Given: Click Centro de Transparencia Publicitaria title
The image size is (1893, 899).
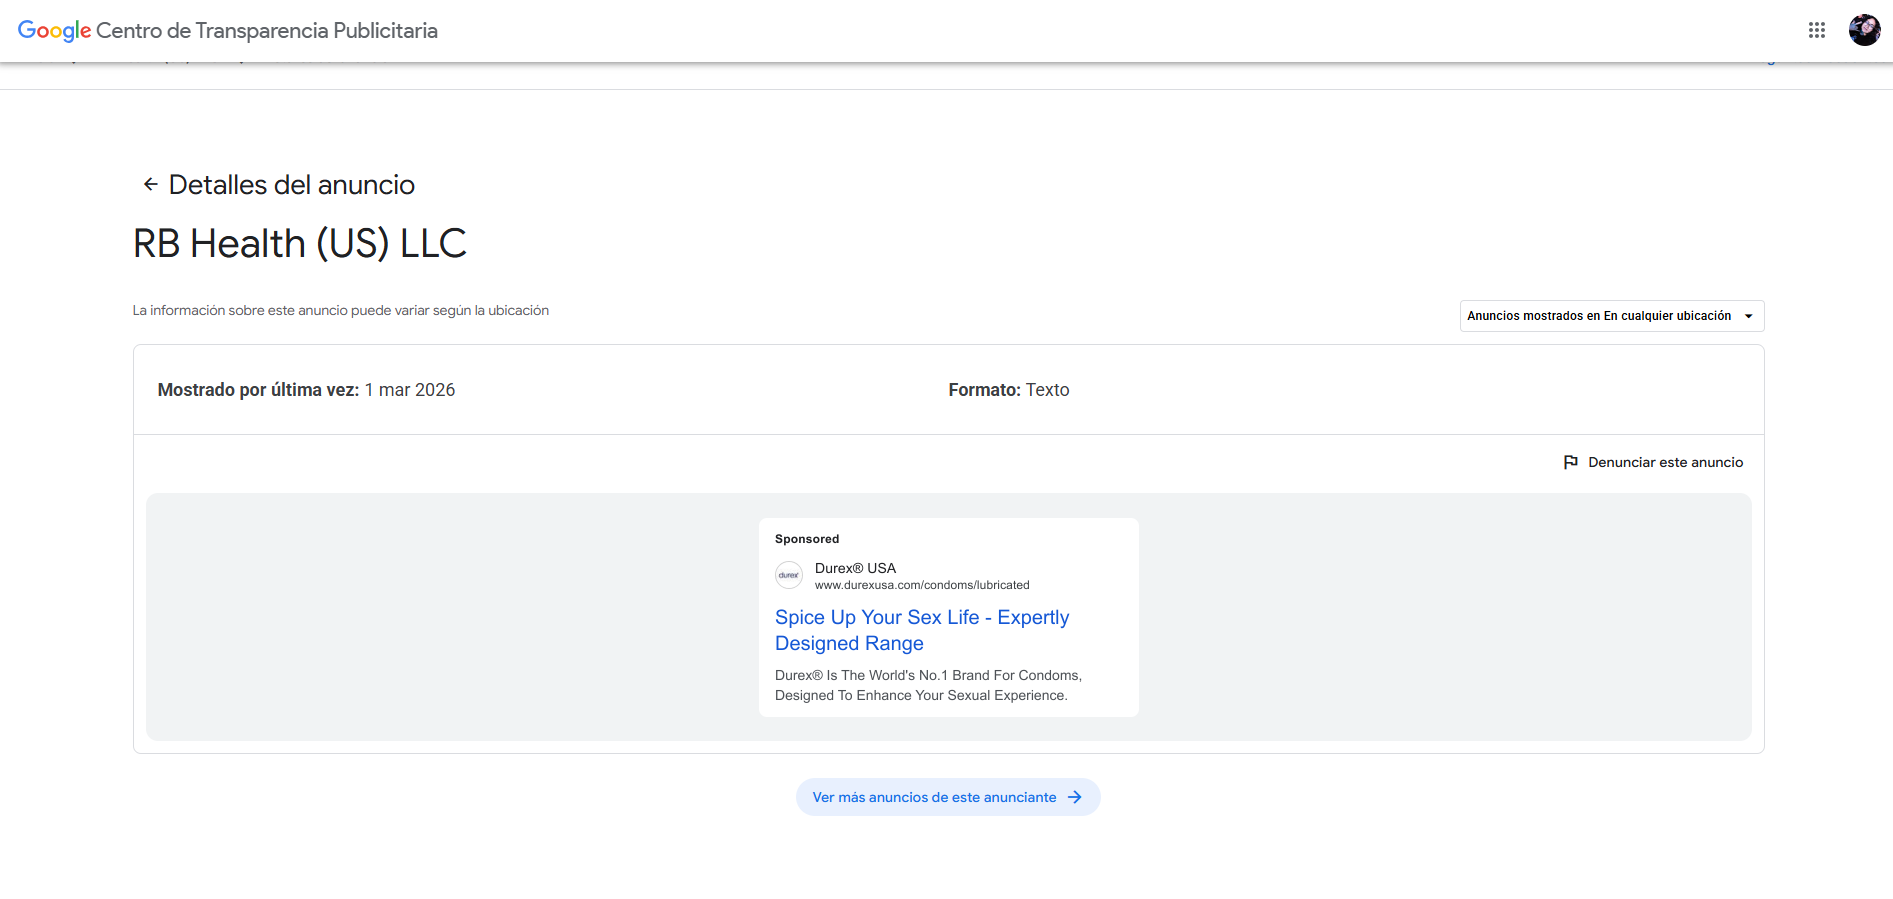Looking at the screenshot, I should [267, 31].
